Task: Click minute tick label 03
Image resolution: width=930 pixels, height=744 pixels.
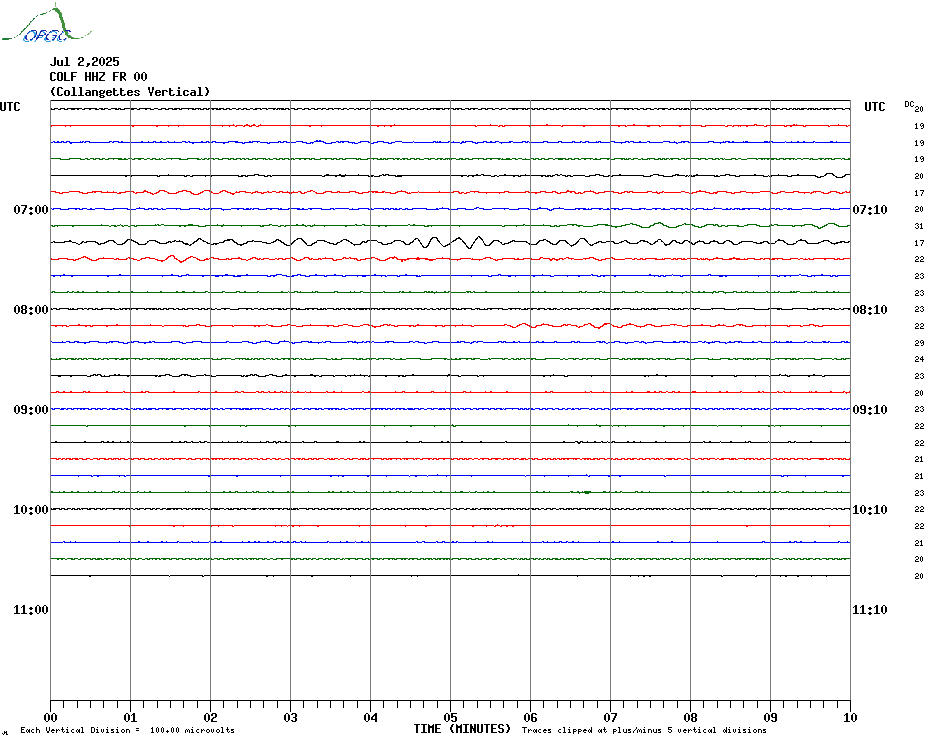Action: click(x=291, y=718)
